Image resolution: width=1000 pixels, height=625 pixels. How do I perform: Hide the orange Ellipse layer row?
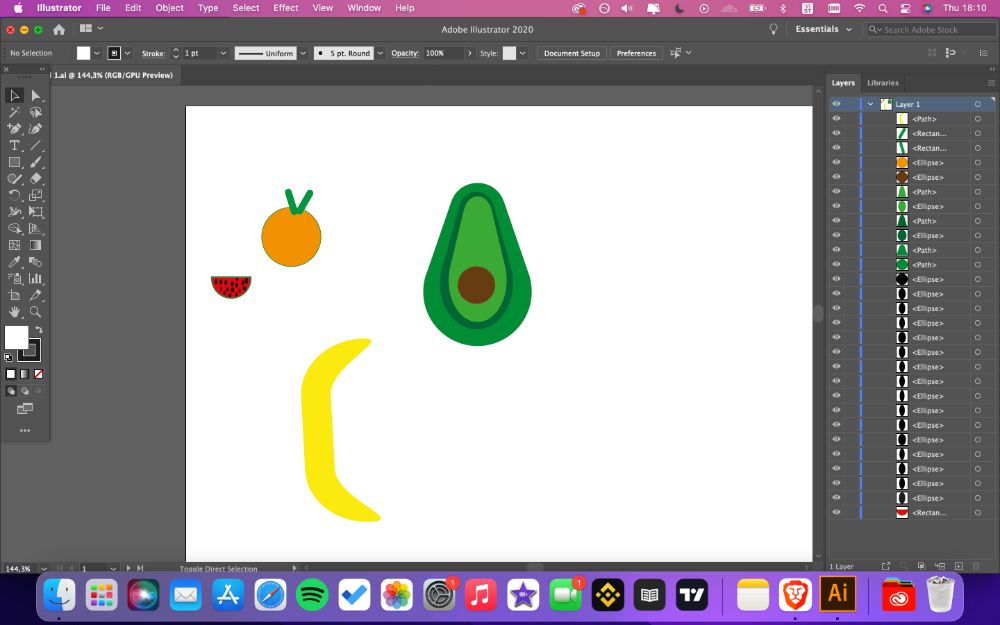pyautogui.click(x=836, y=163)
